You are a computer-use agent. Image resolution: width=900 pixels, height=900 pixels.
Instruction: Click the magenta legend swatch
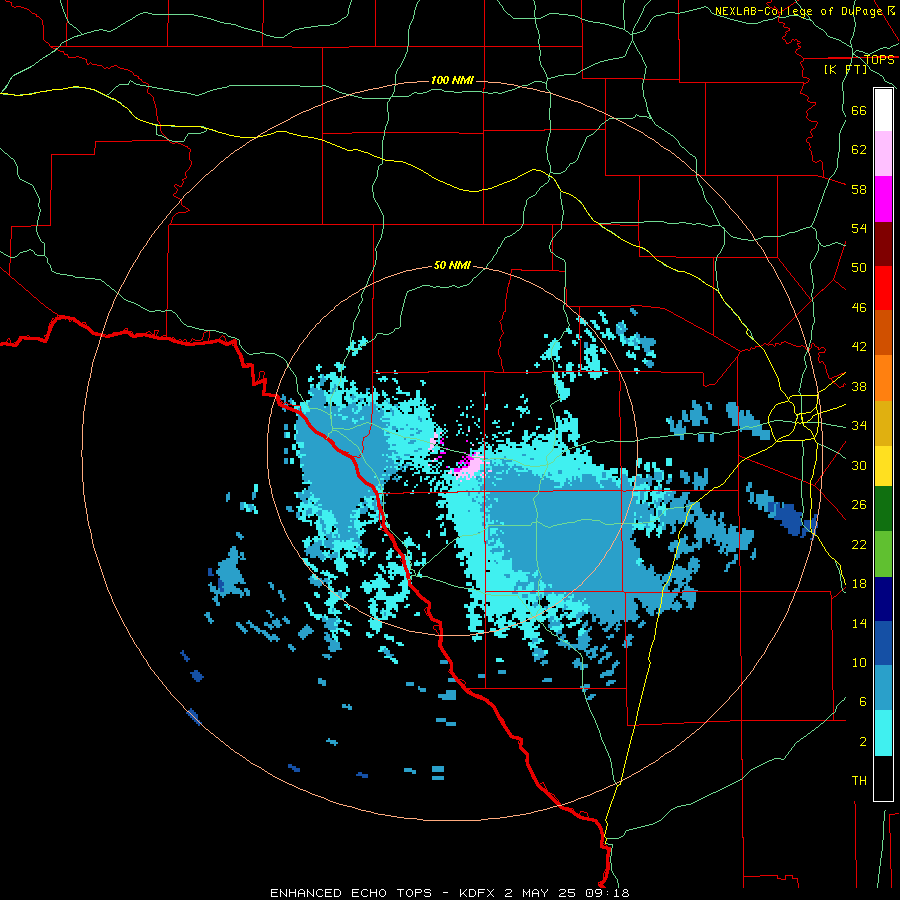tap(883, 199)
